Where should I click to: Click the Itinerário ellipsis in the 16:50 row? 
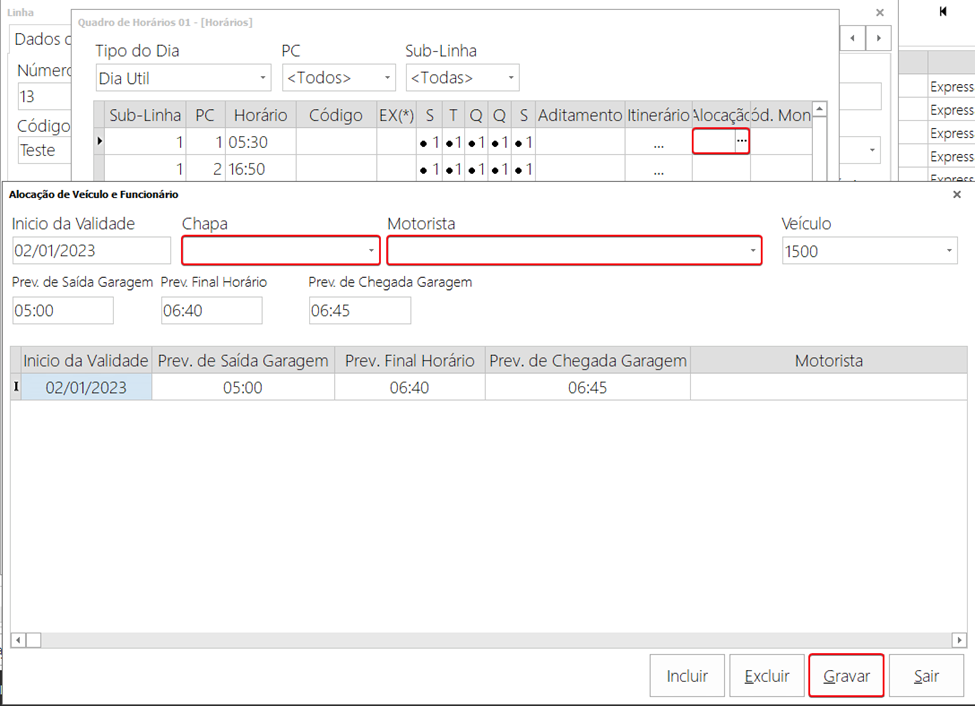[x=658, y=170]
